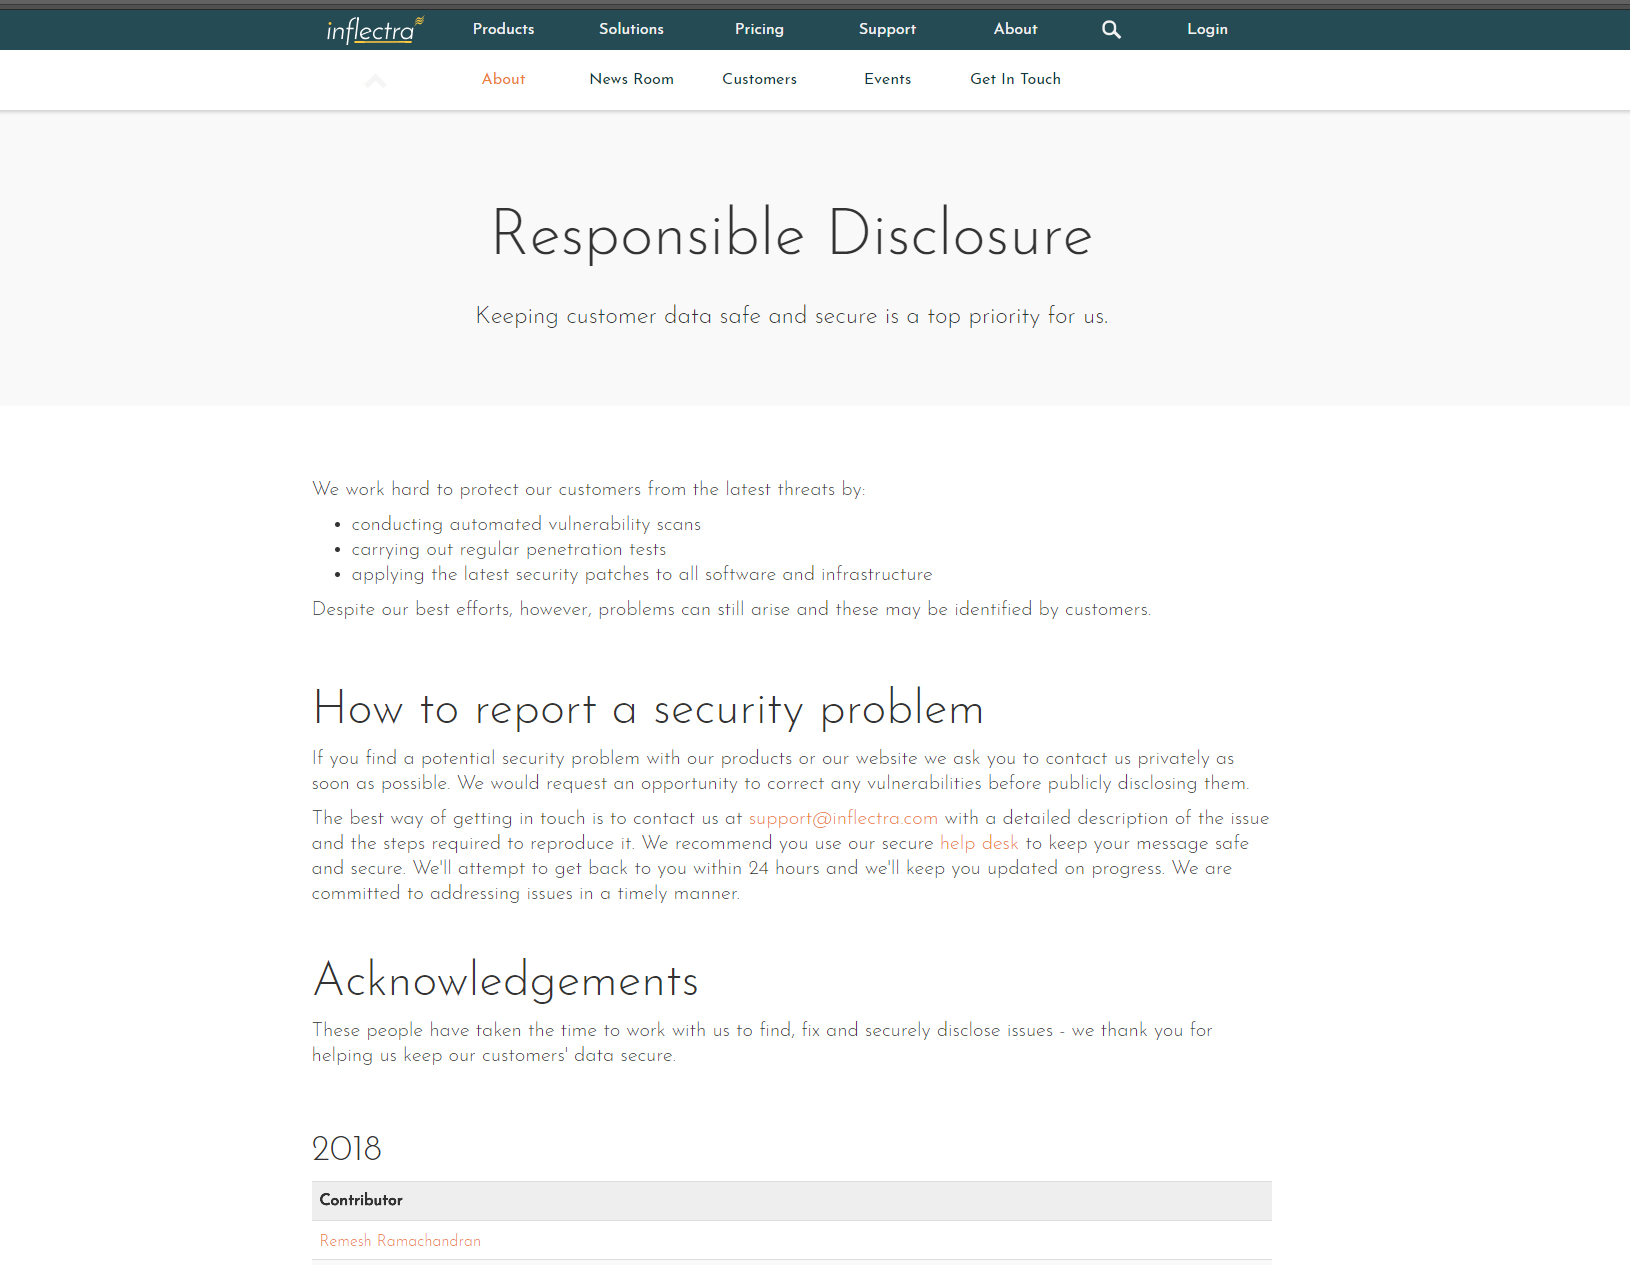Switch to the Get In Touch tab
Screen dimensions: 1630x1265
tap(1015, 79)
